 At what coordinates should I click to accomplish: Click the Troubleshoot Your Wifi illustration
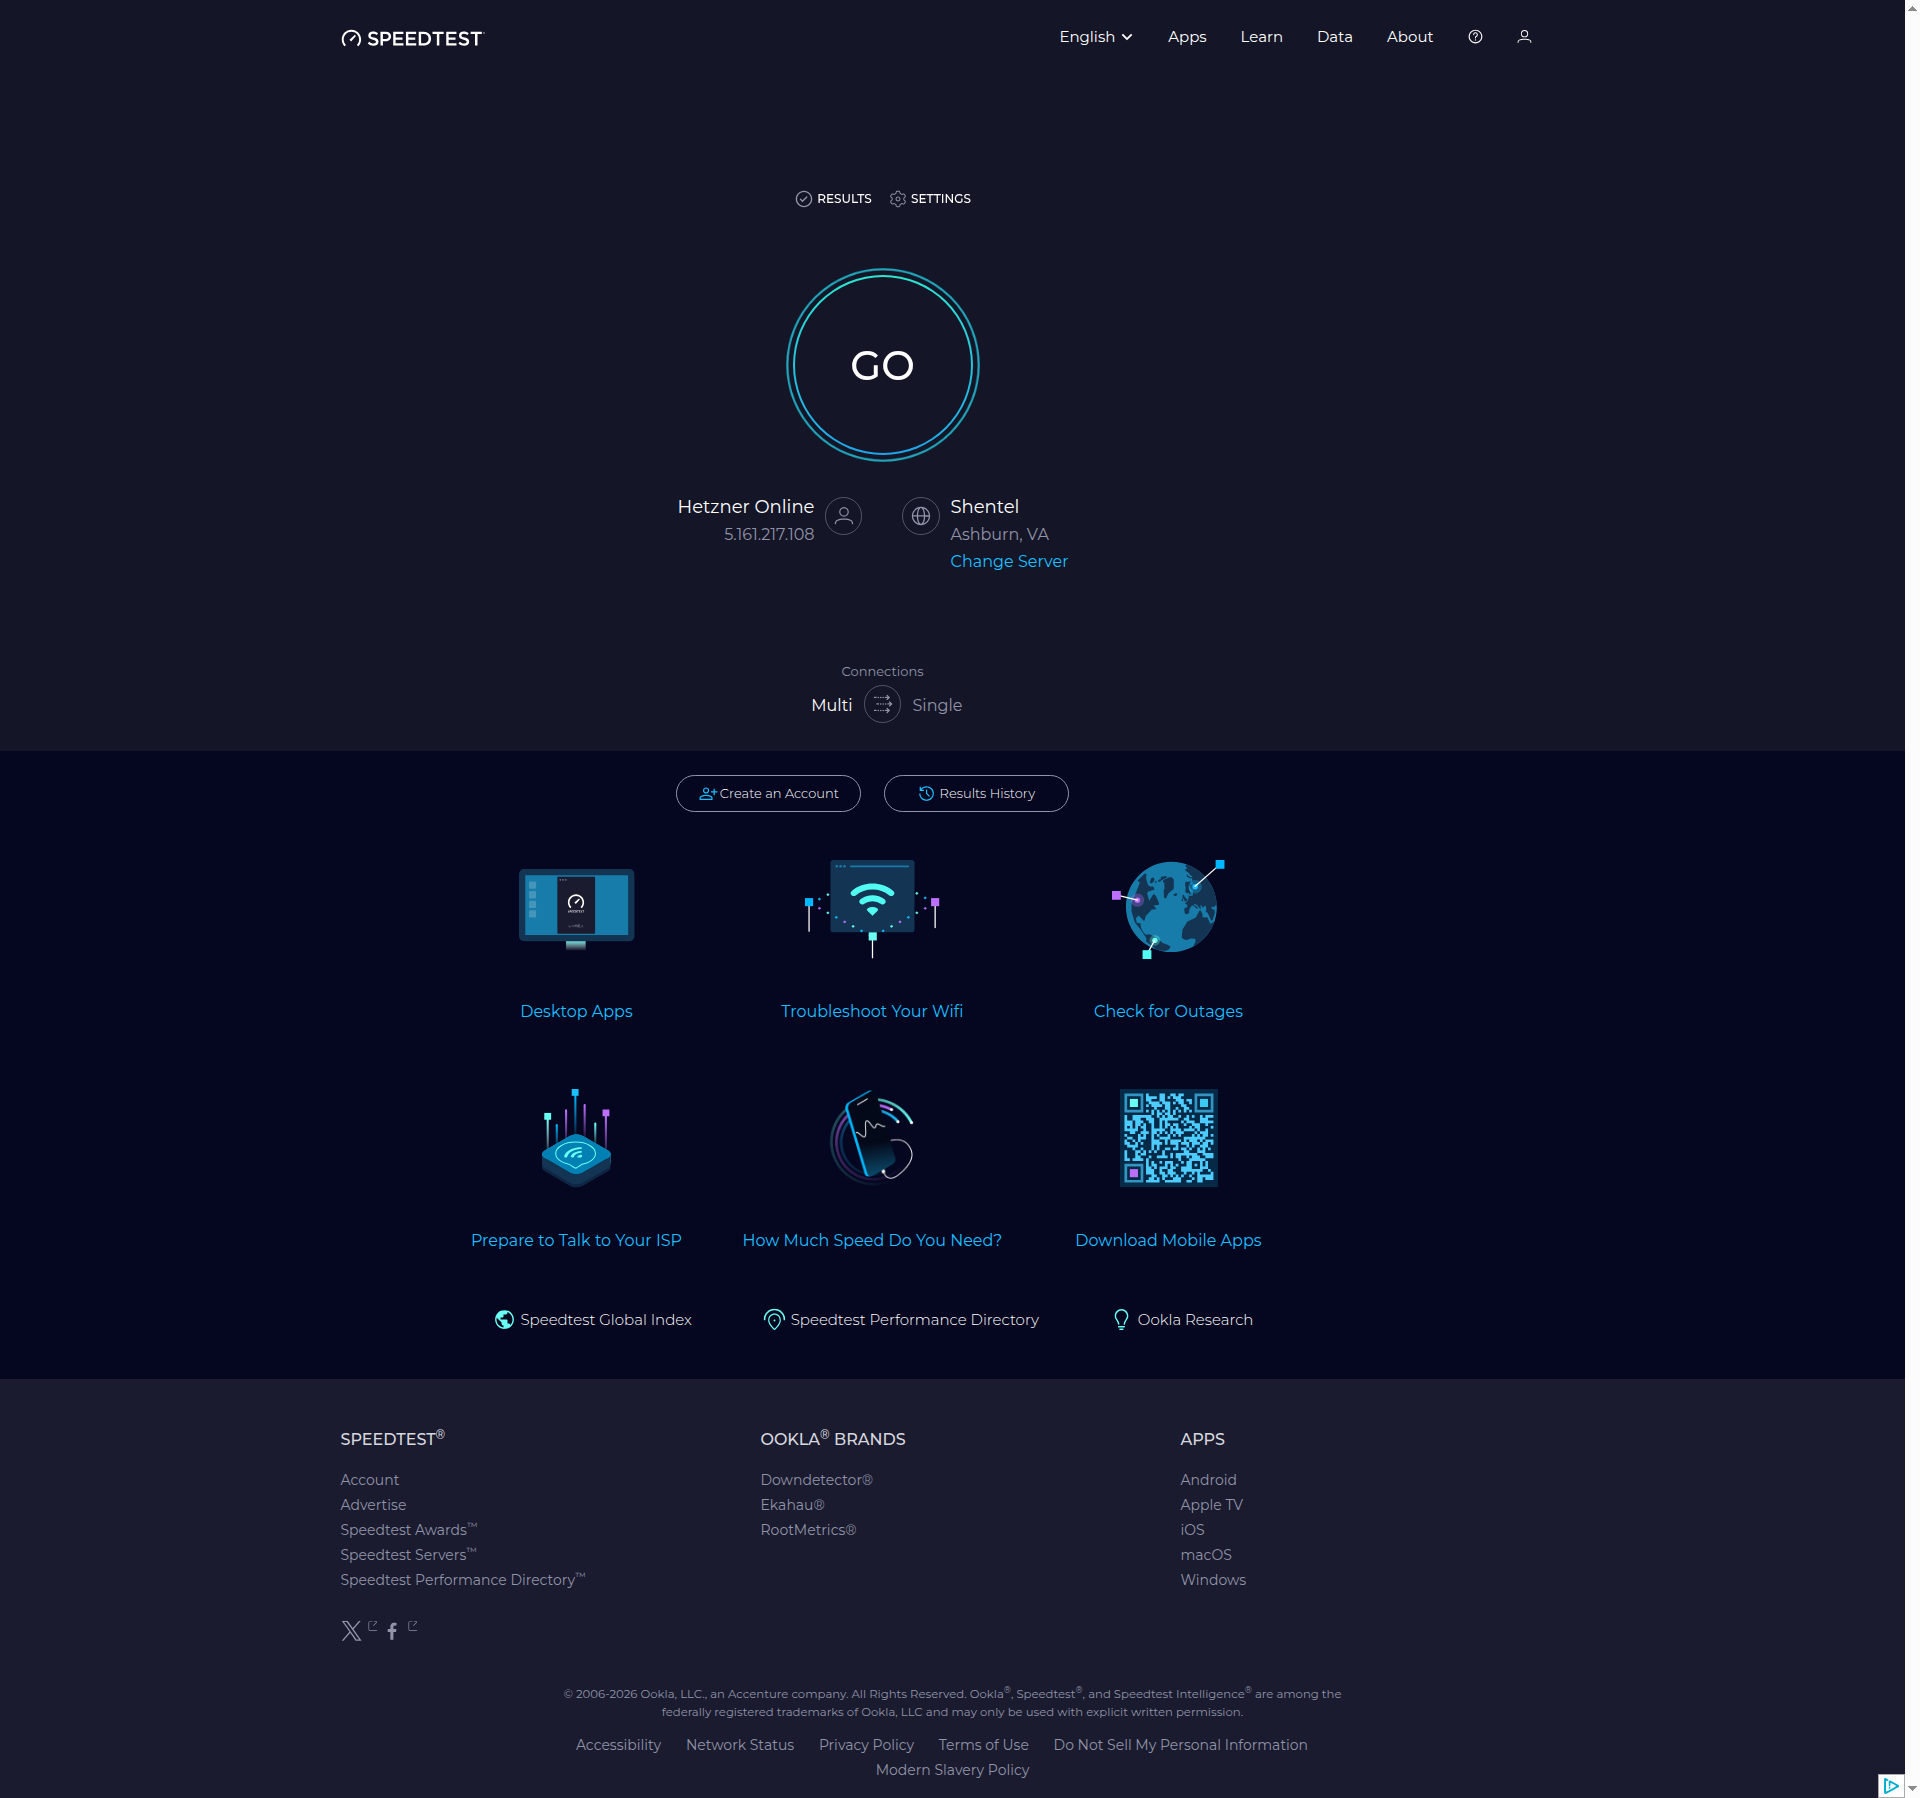[872, 908]
